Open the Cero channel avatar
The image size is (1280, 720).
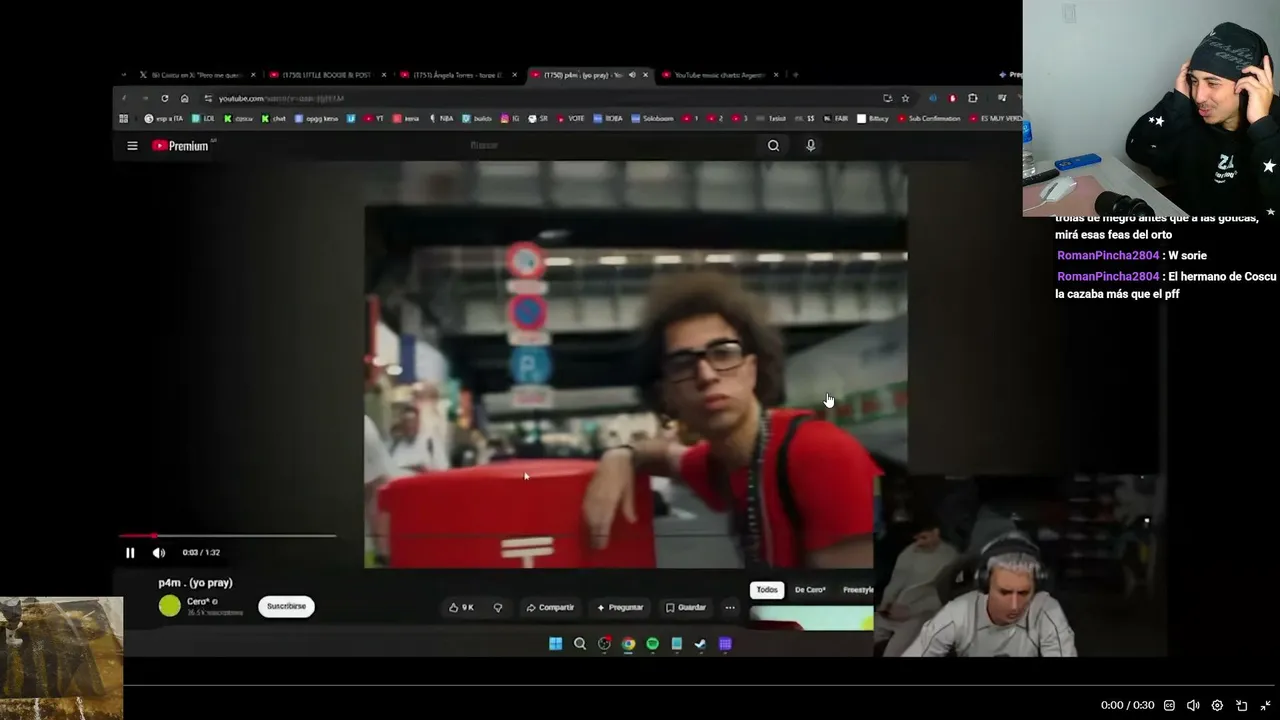pos(170,605)
